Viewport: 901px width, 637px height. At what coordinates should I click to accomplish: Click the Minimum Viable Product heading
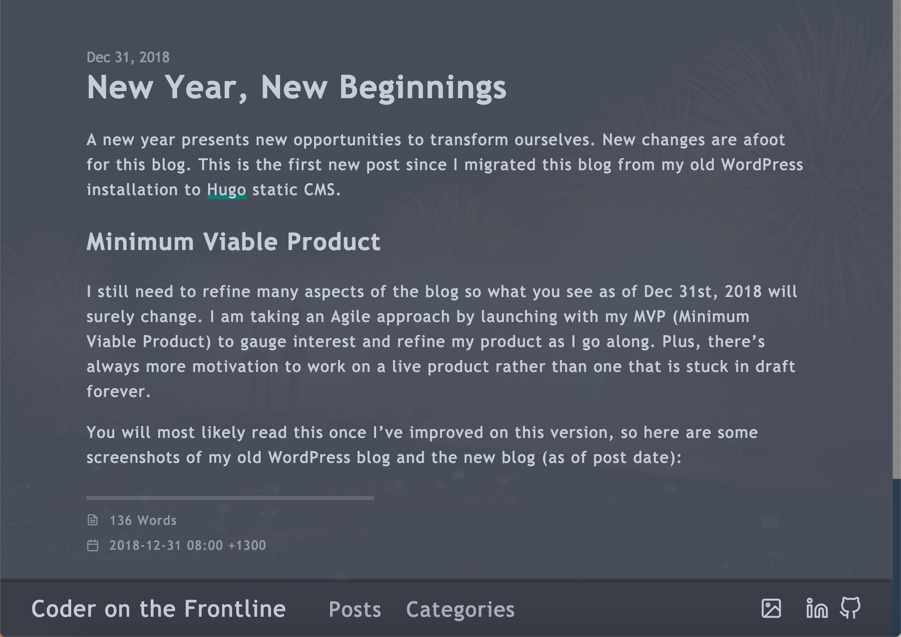click(x=233, y=242)
